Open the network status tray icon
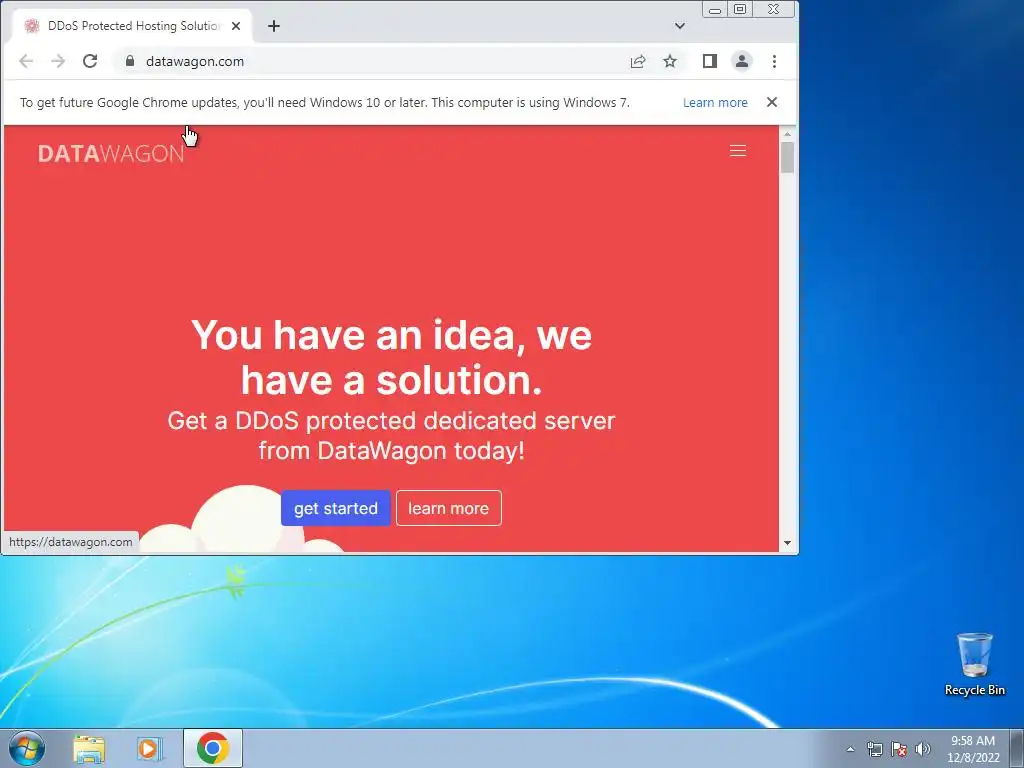This screenshot has width=1024, height=768. (875, 749)
